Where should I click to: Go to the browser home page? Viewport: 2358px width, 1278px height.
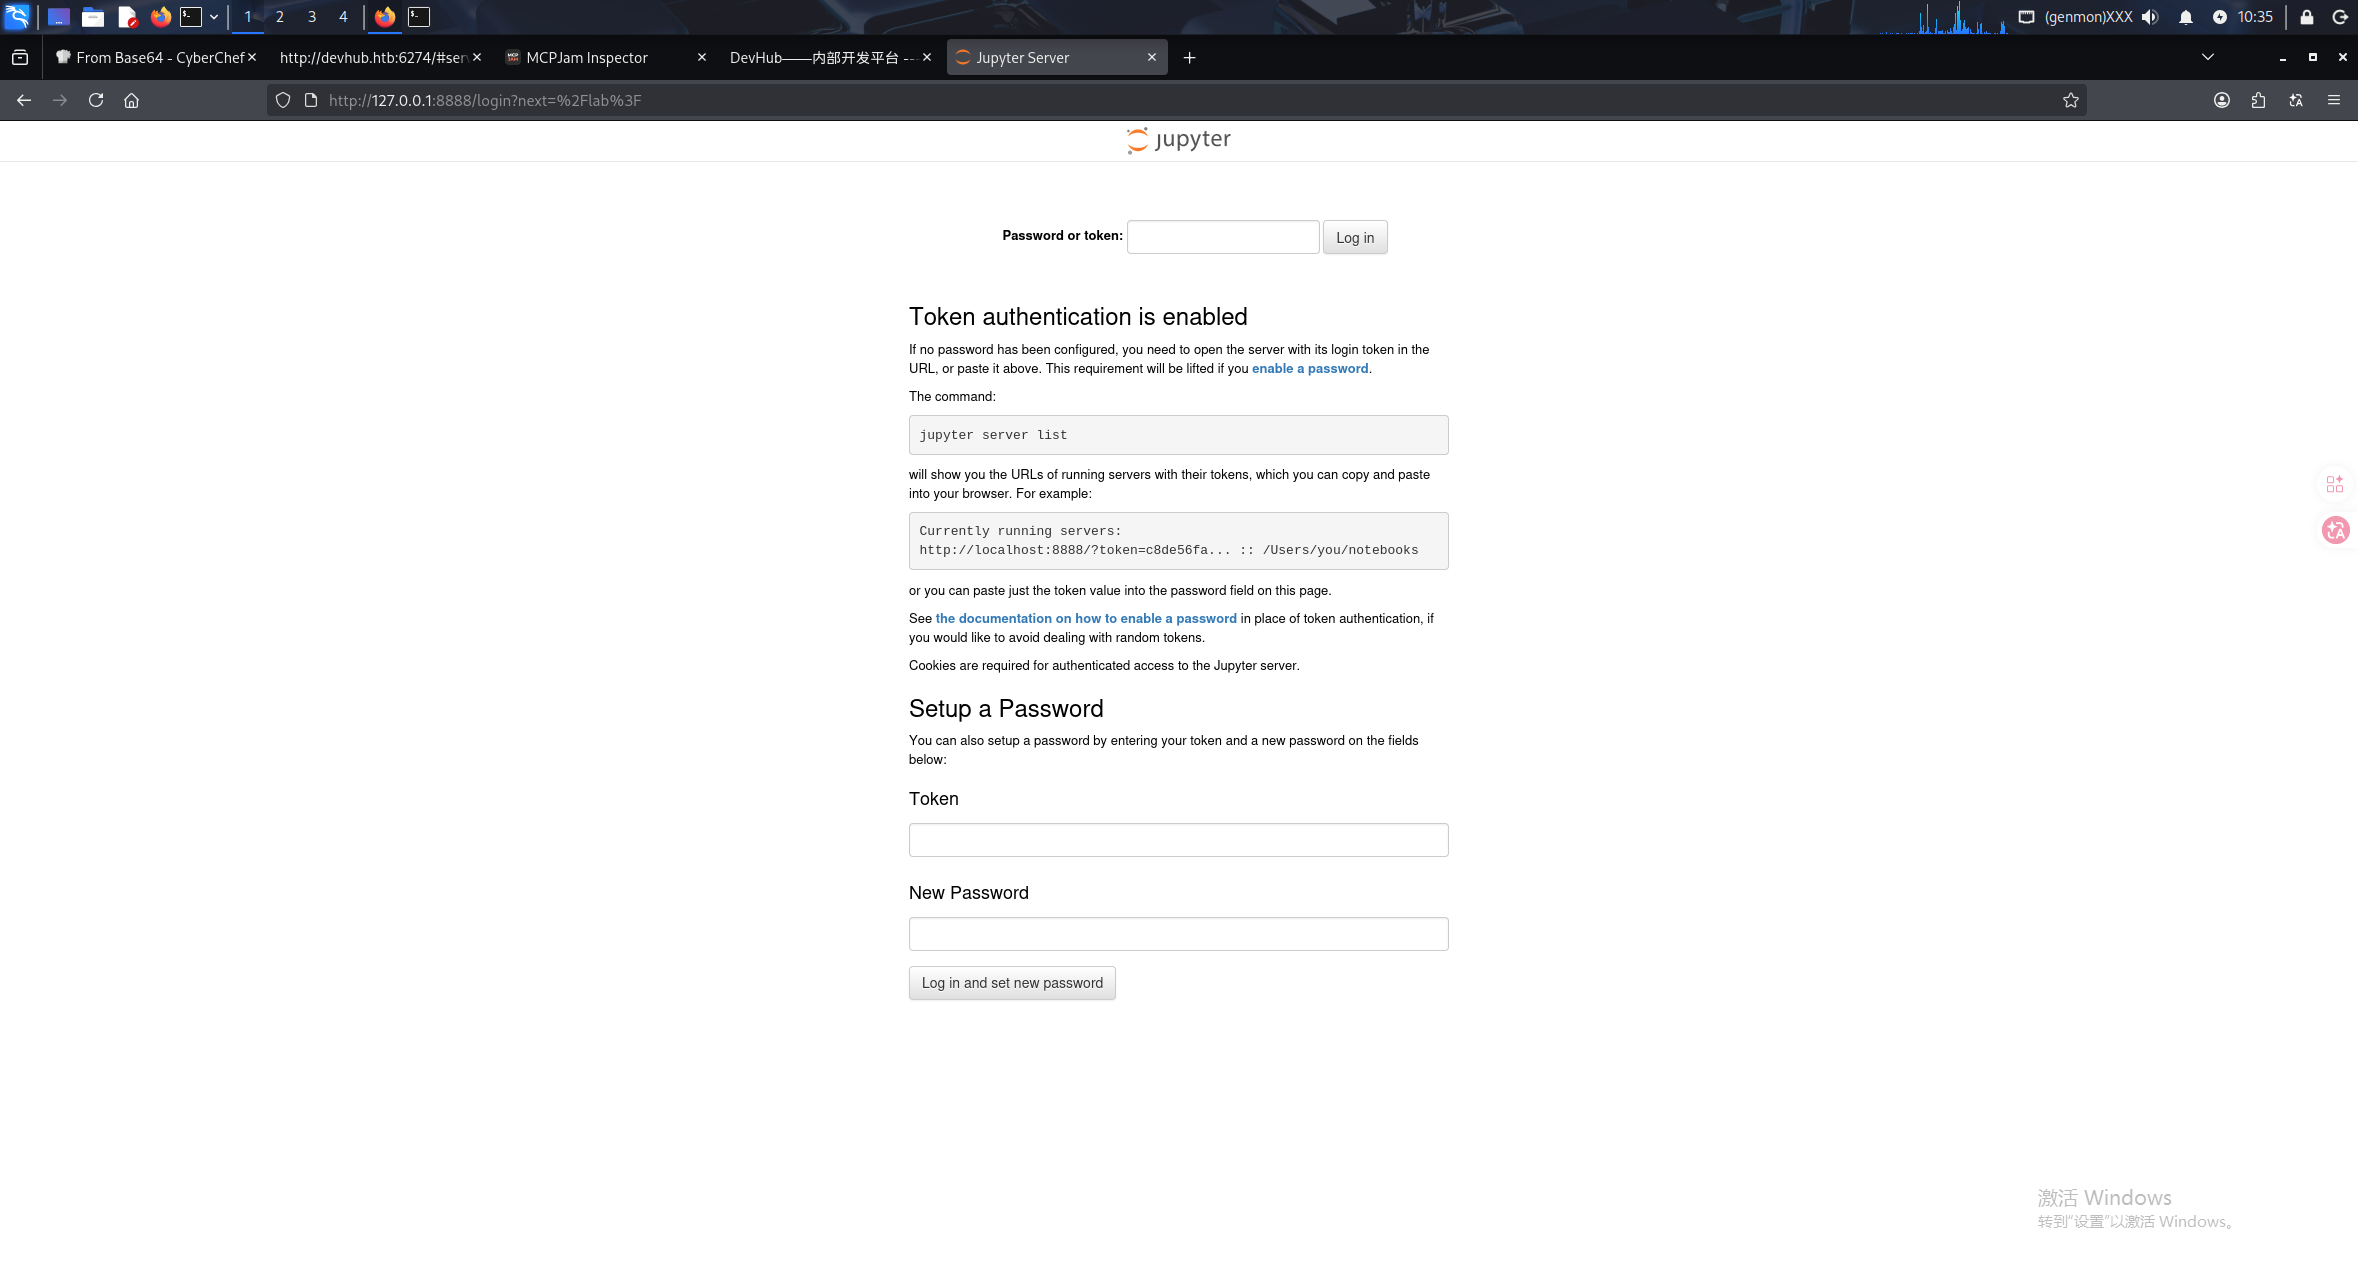131,100
